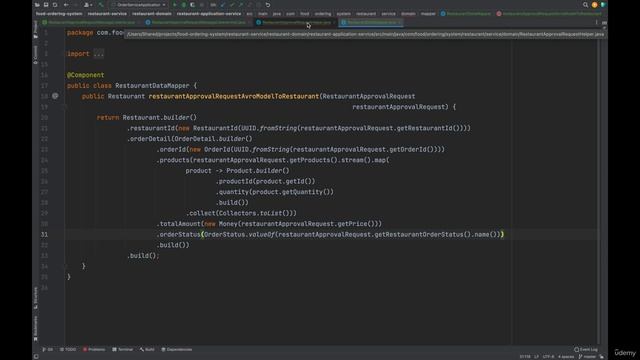Switch to the first editor tab

pyautogui.click(x=91, y=22)
